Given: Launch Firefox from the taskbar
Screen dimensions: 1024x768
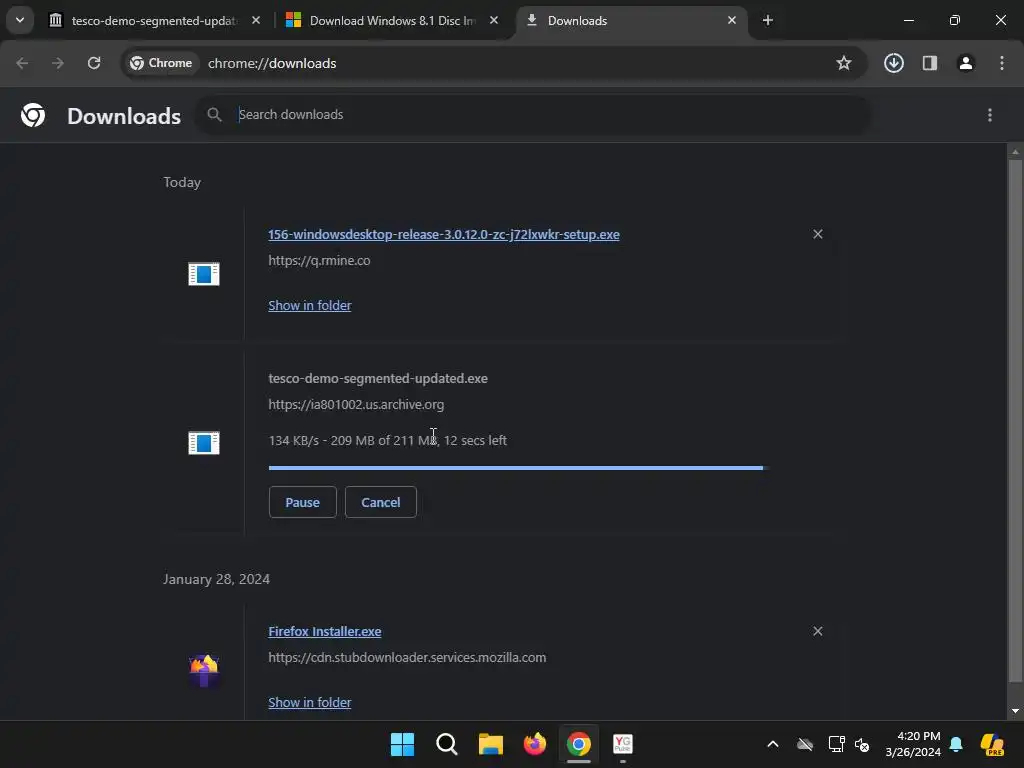Looking at the screenshot, I should (x=535, y=744).
